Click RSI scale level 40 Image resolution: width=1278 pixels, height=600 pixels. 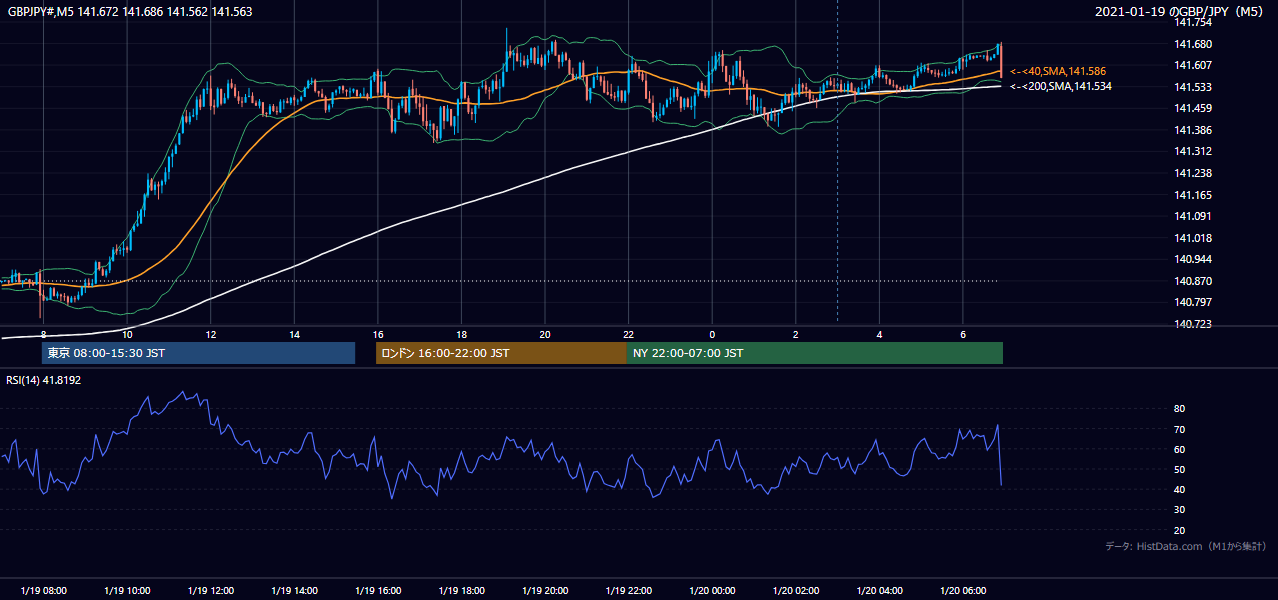[x=1180, y=490]
